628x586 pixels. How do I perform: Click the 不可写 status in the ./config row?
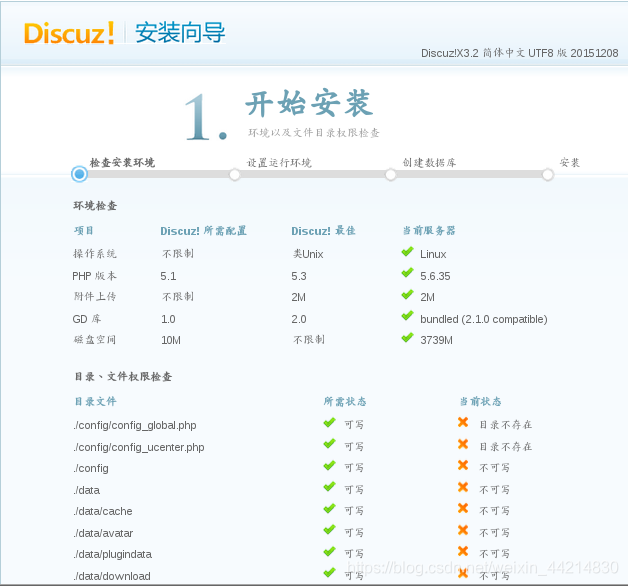click(x=495, y=468)
